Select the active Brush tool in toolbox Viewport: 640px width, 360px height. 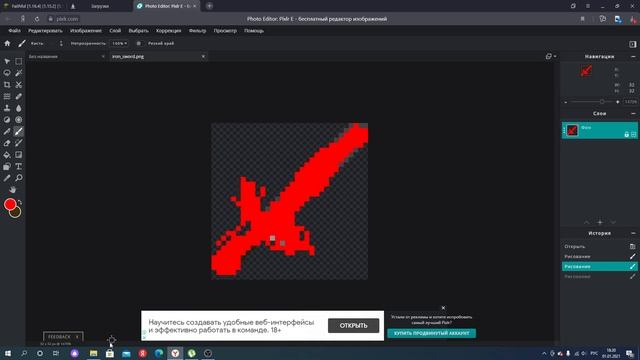pyautogui.click(x=19, y=131)
